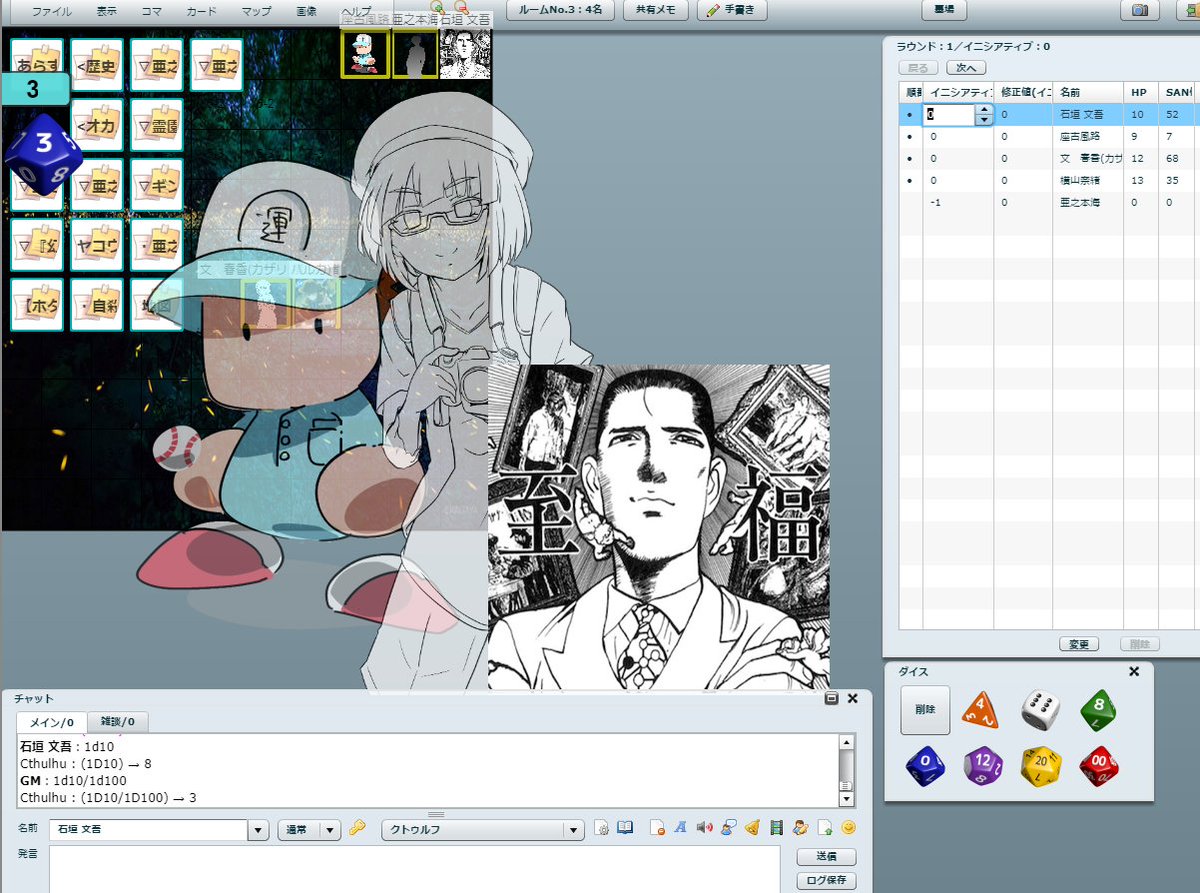Open the 共有メモ shared memo button

tap(656, 10)
